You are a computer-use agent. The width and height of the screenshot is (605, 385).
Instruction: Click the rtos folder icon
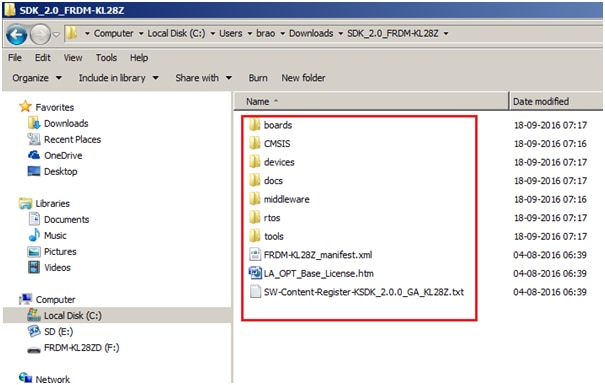254,217
